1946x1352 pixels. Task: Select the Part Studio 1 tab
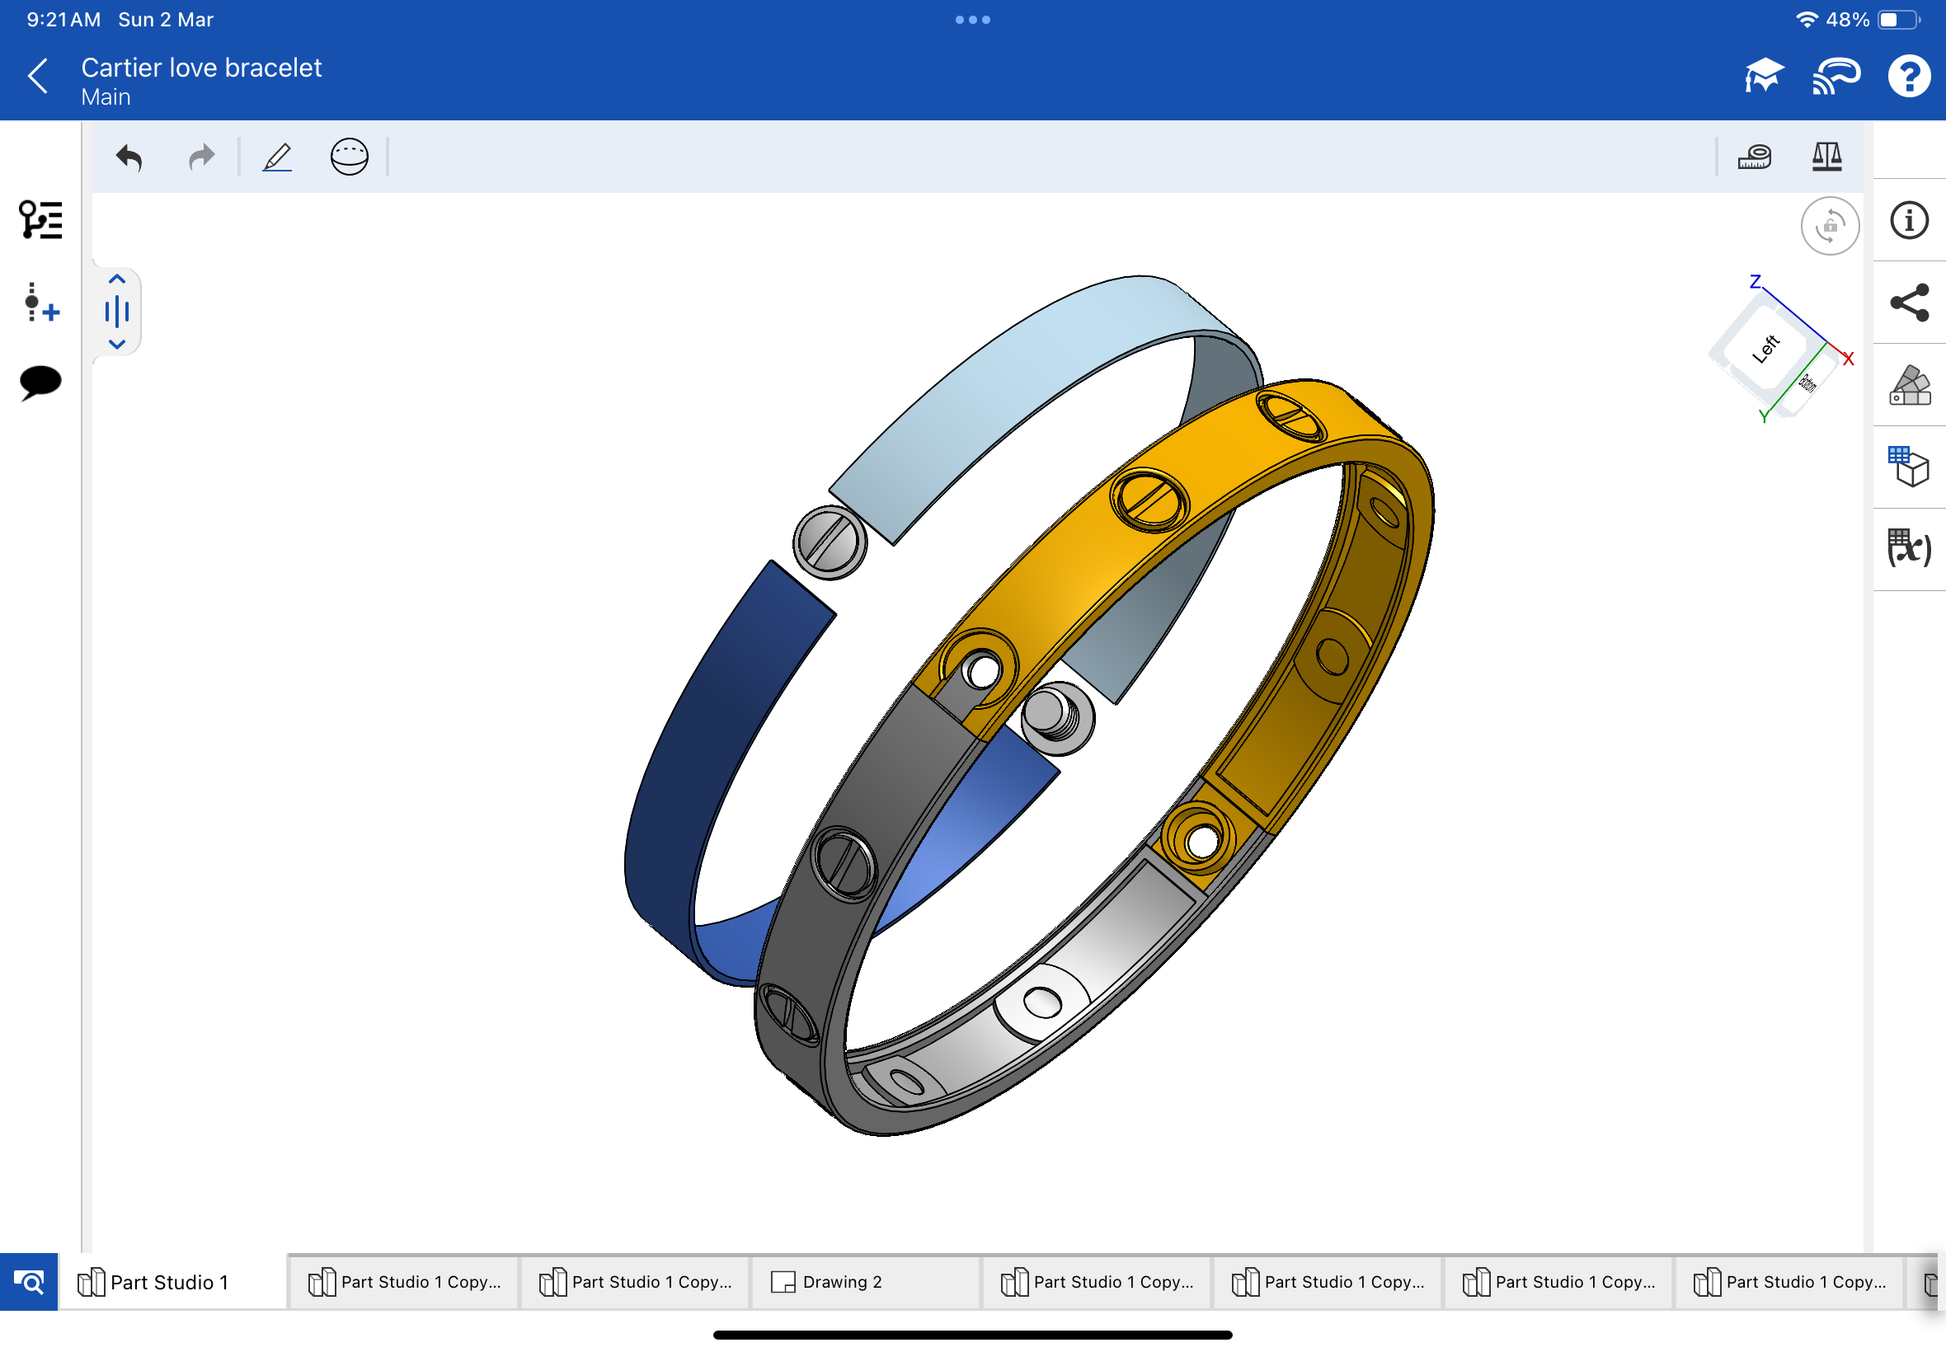point(168,1282)
